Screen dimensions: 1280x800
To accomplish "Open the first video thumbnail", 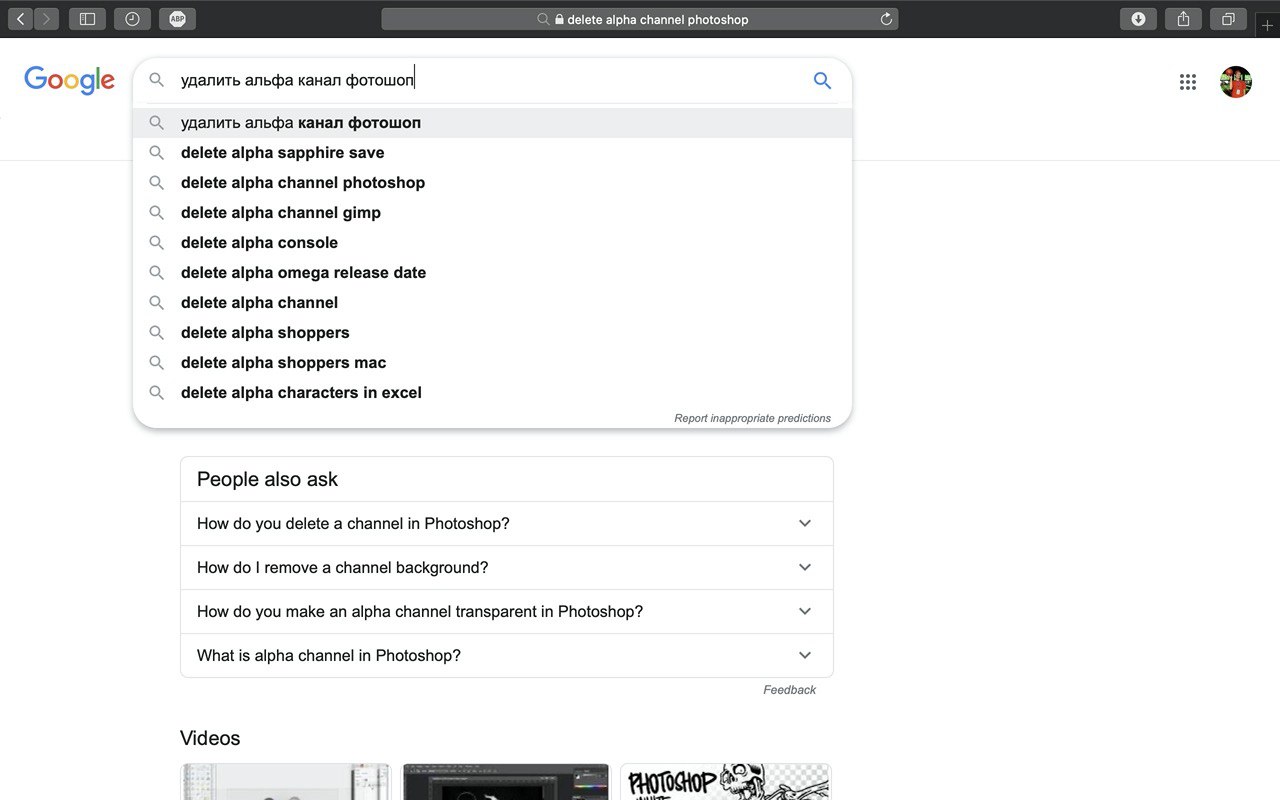I will click(285, 782).
